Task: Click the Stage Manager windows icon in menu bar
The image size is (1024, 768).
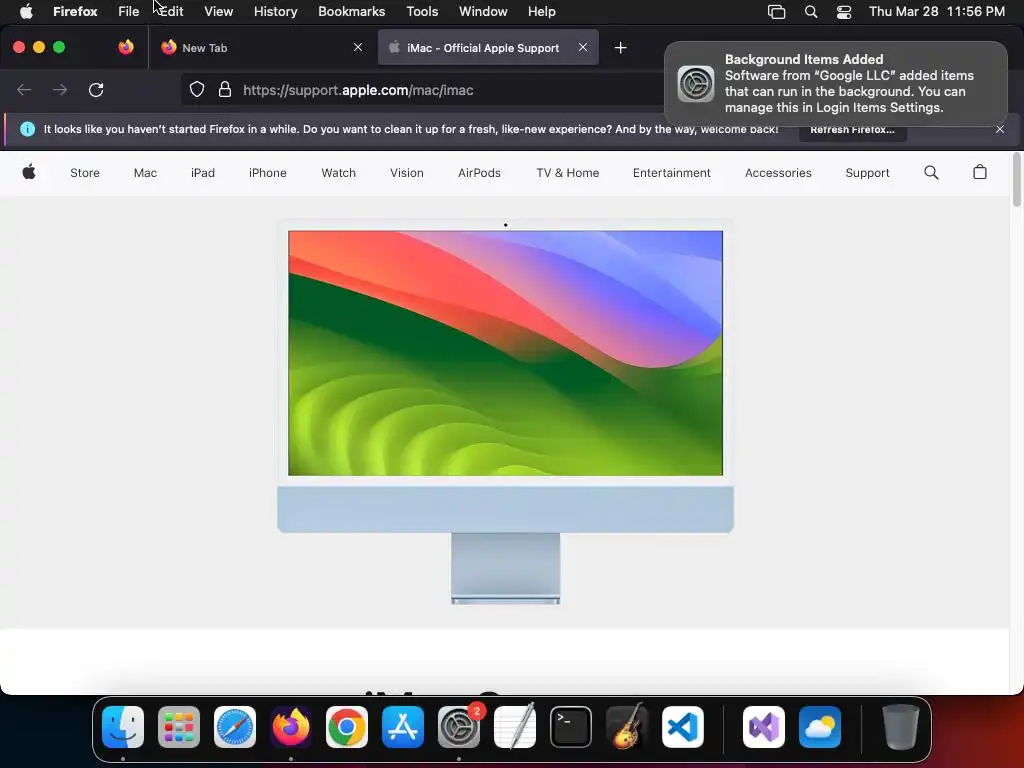Action: tap(776, 12)
